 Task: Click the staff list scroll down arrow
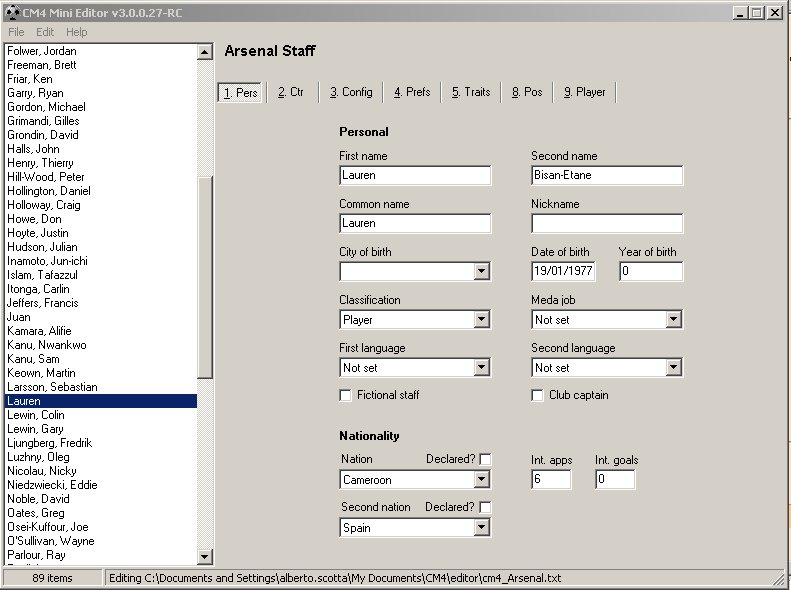[x=205, y=557]
